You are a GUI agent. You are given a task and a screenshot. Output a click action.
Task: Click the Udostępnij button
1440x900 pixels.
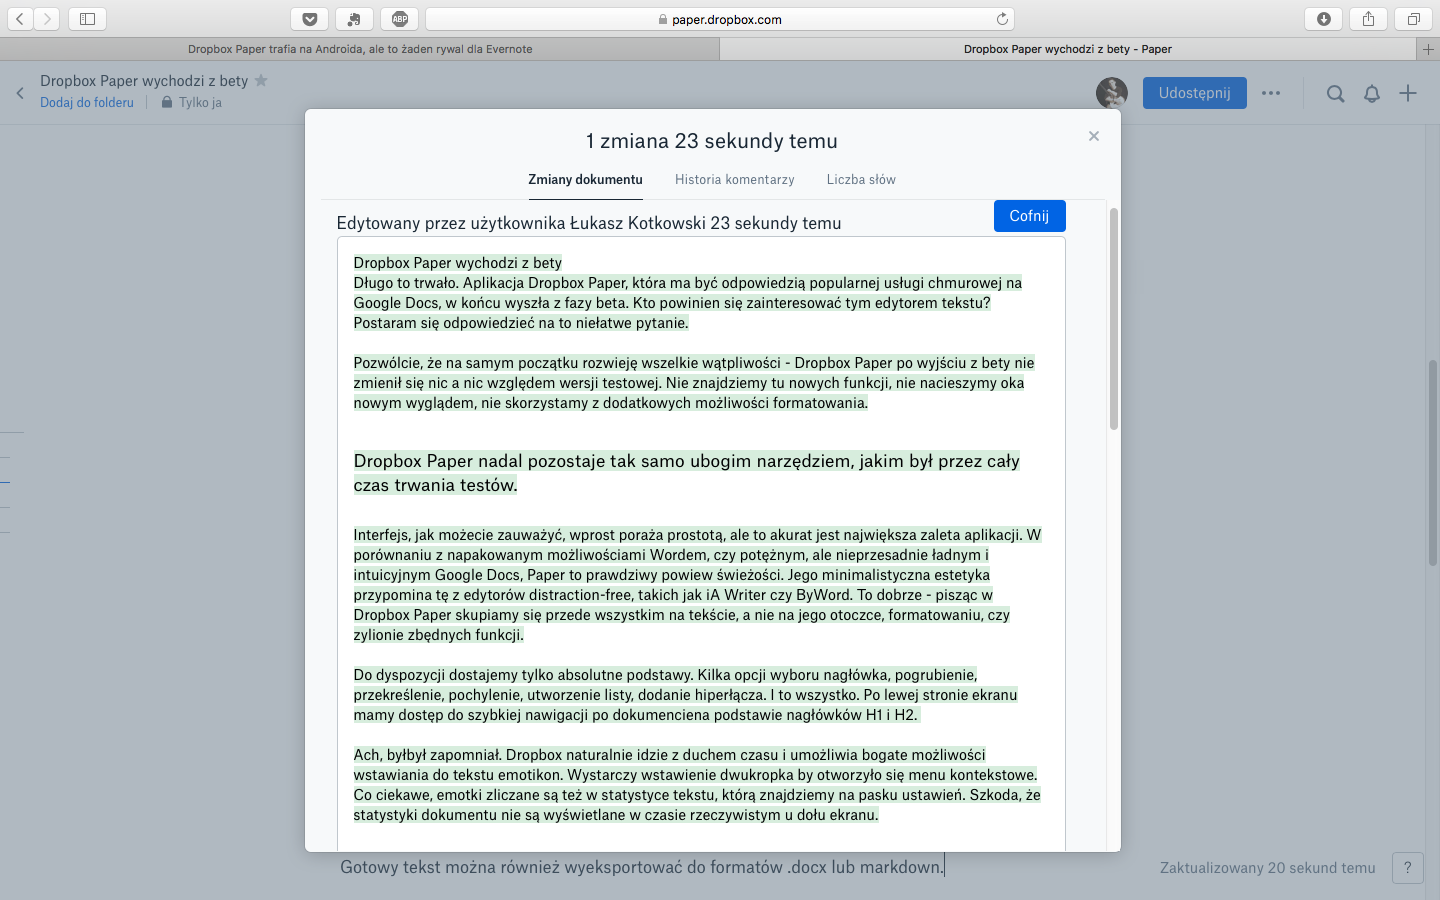click(x=1195, y=93)
